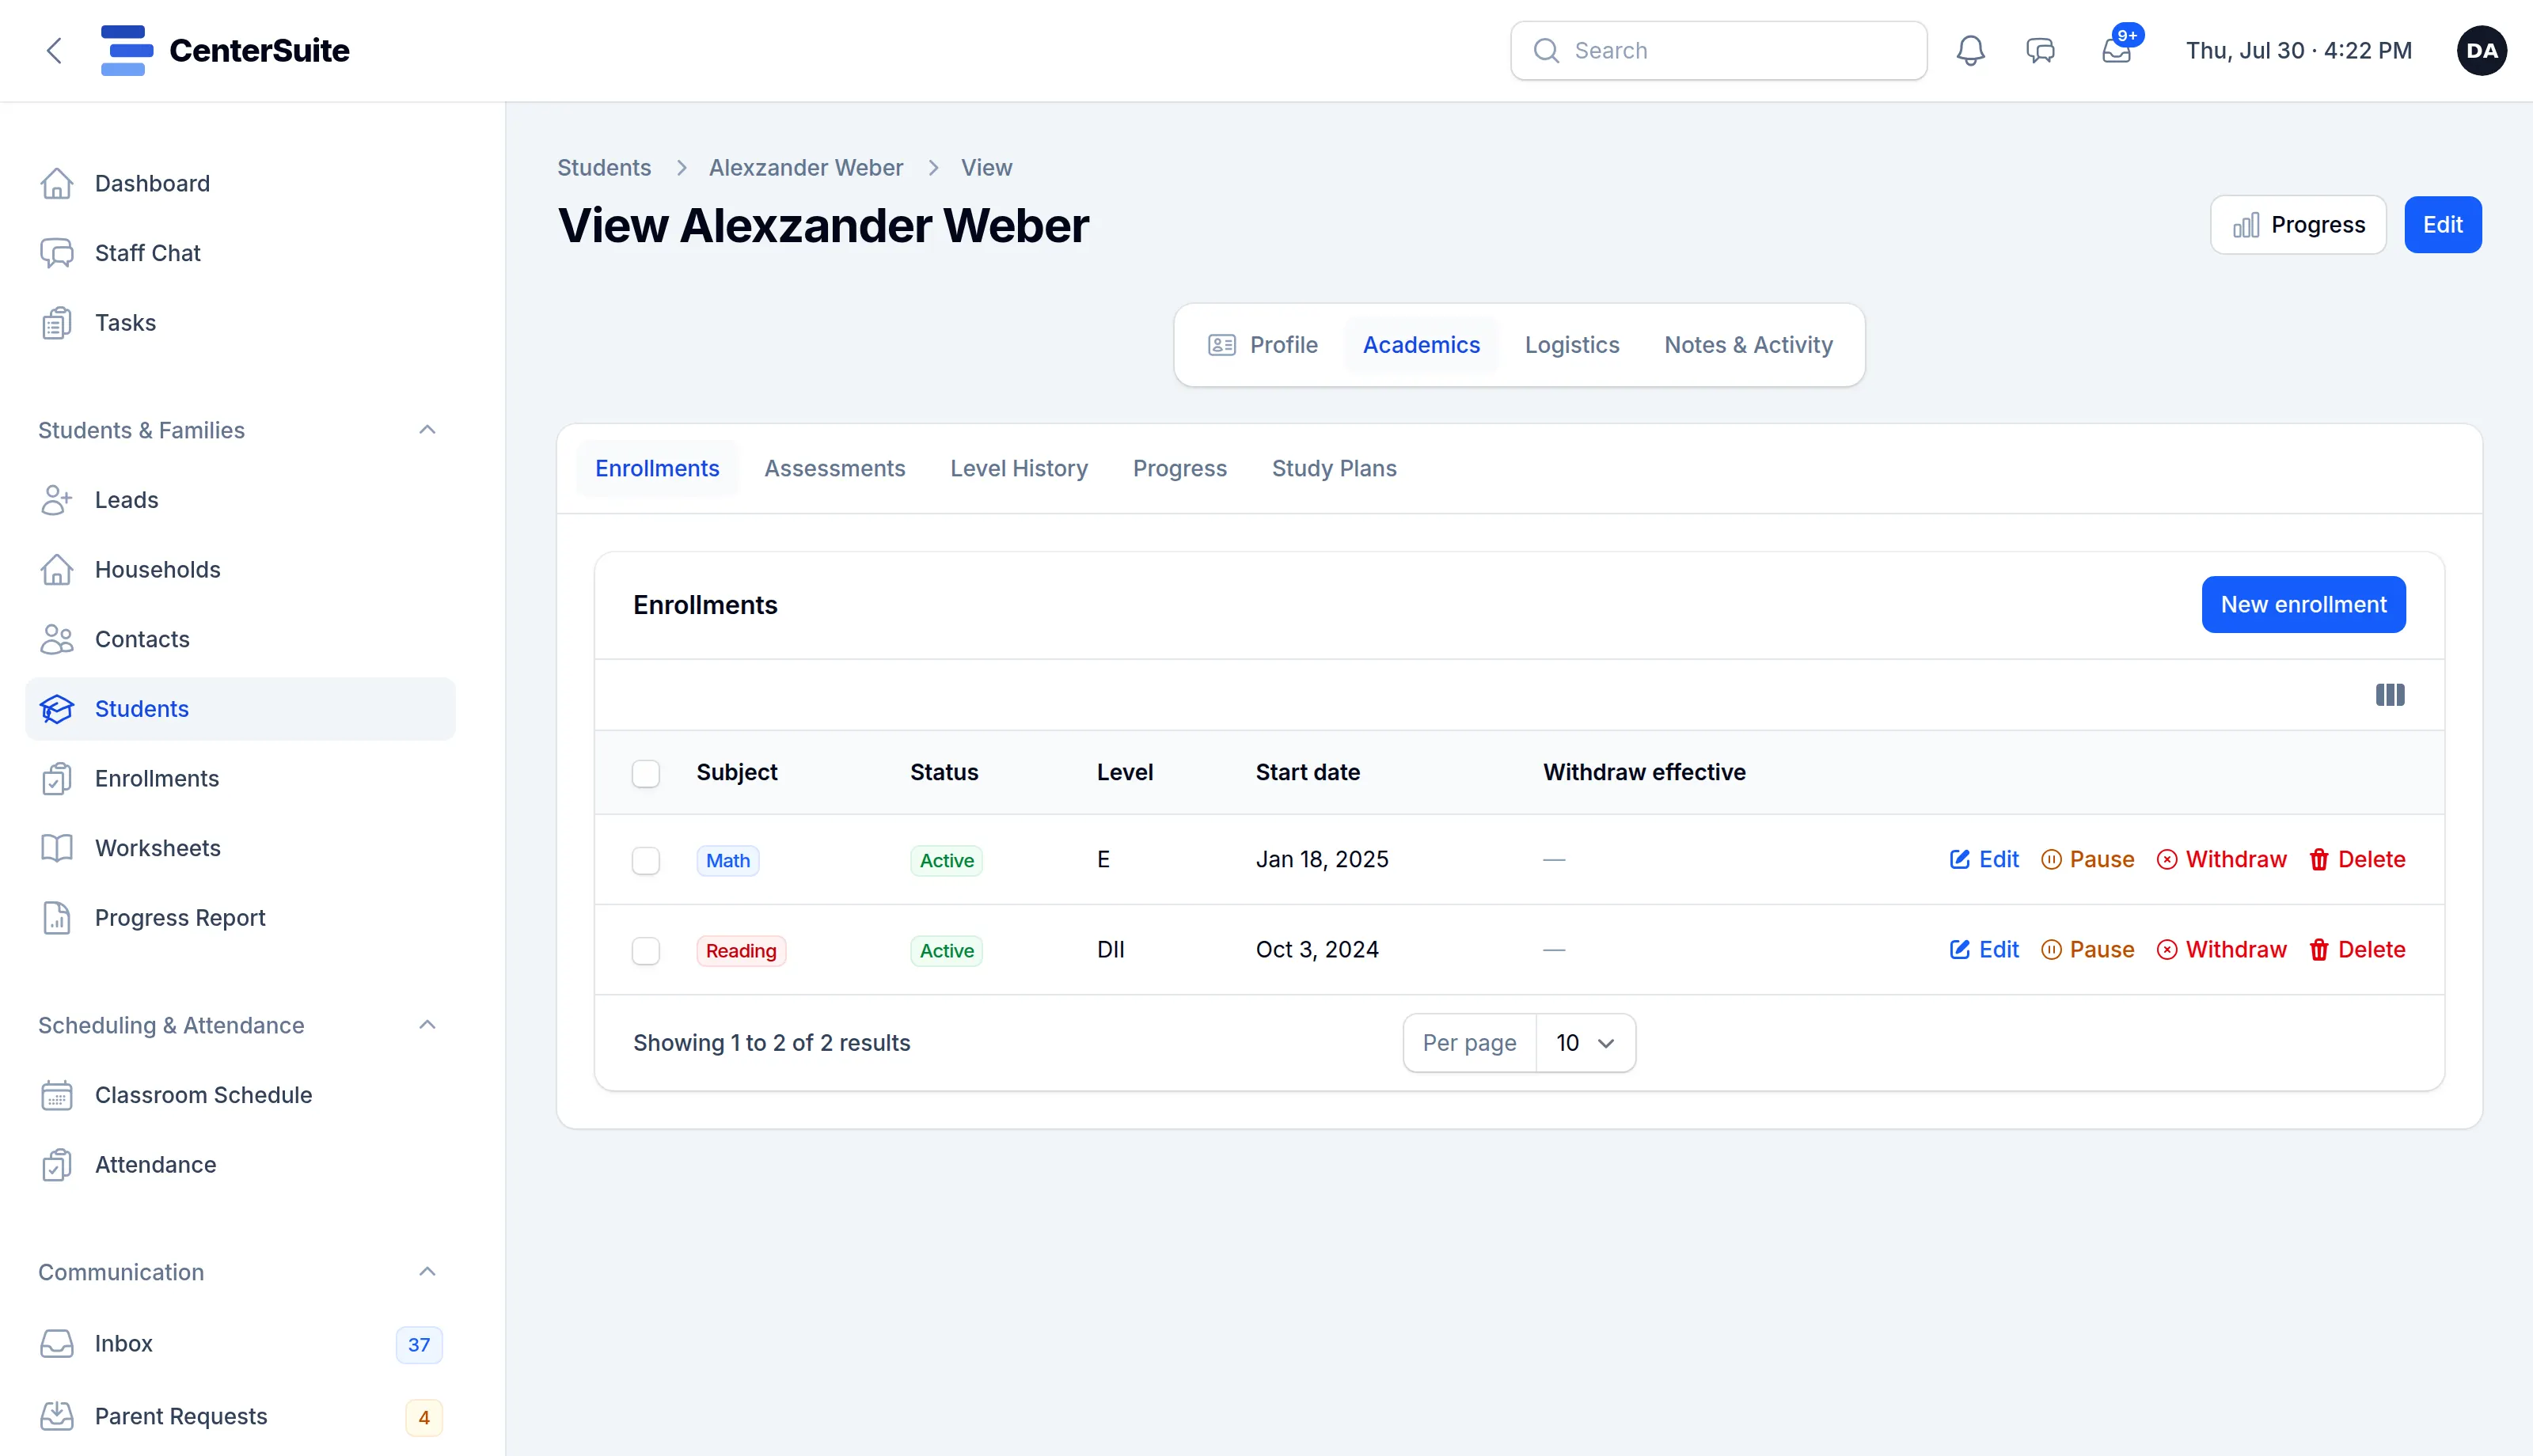Check the select-all checkbox in table header
Image resolution: width=2533 pixels, height=1456 pixels.
(646, 773)
